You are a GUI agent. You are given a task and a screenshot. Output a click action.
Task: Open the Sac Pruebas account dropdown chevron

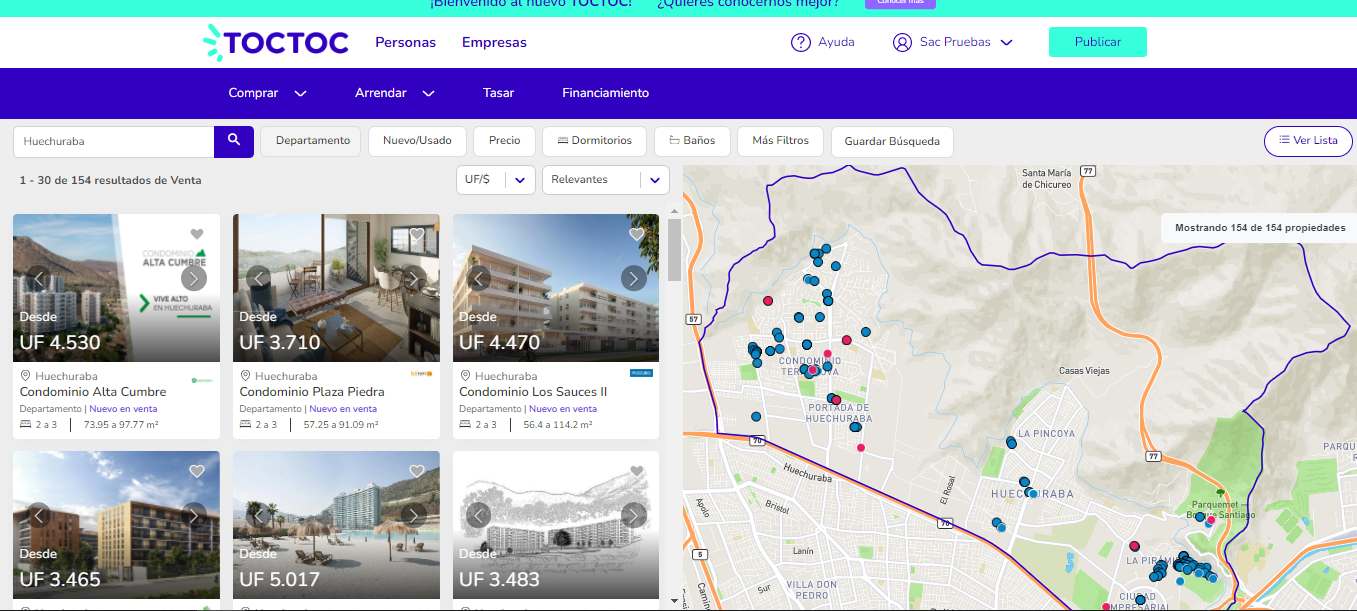pyautogui.click(x=1007, y=43)
